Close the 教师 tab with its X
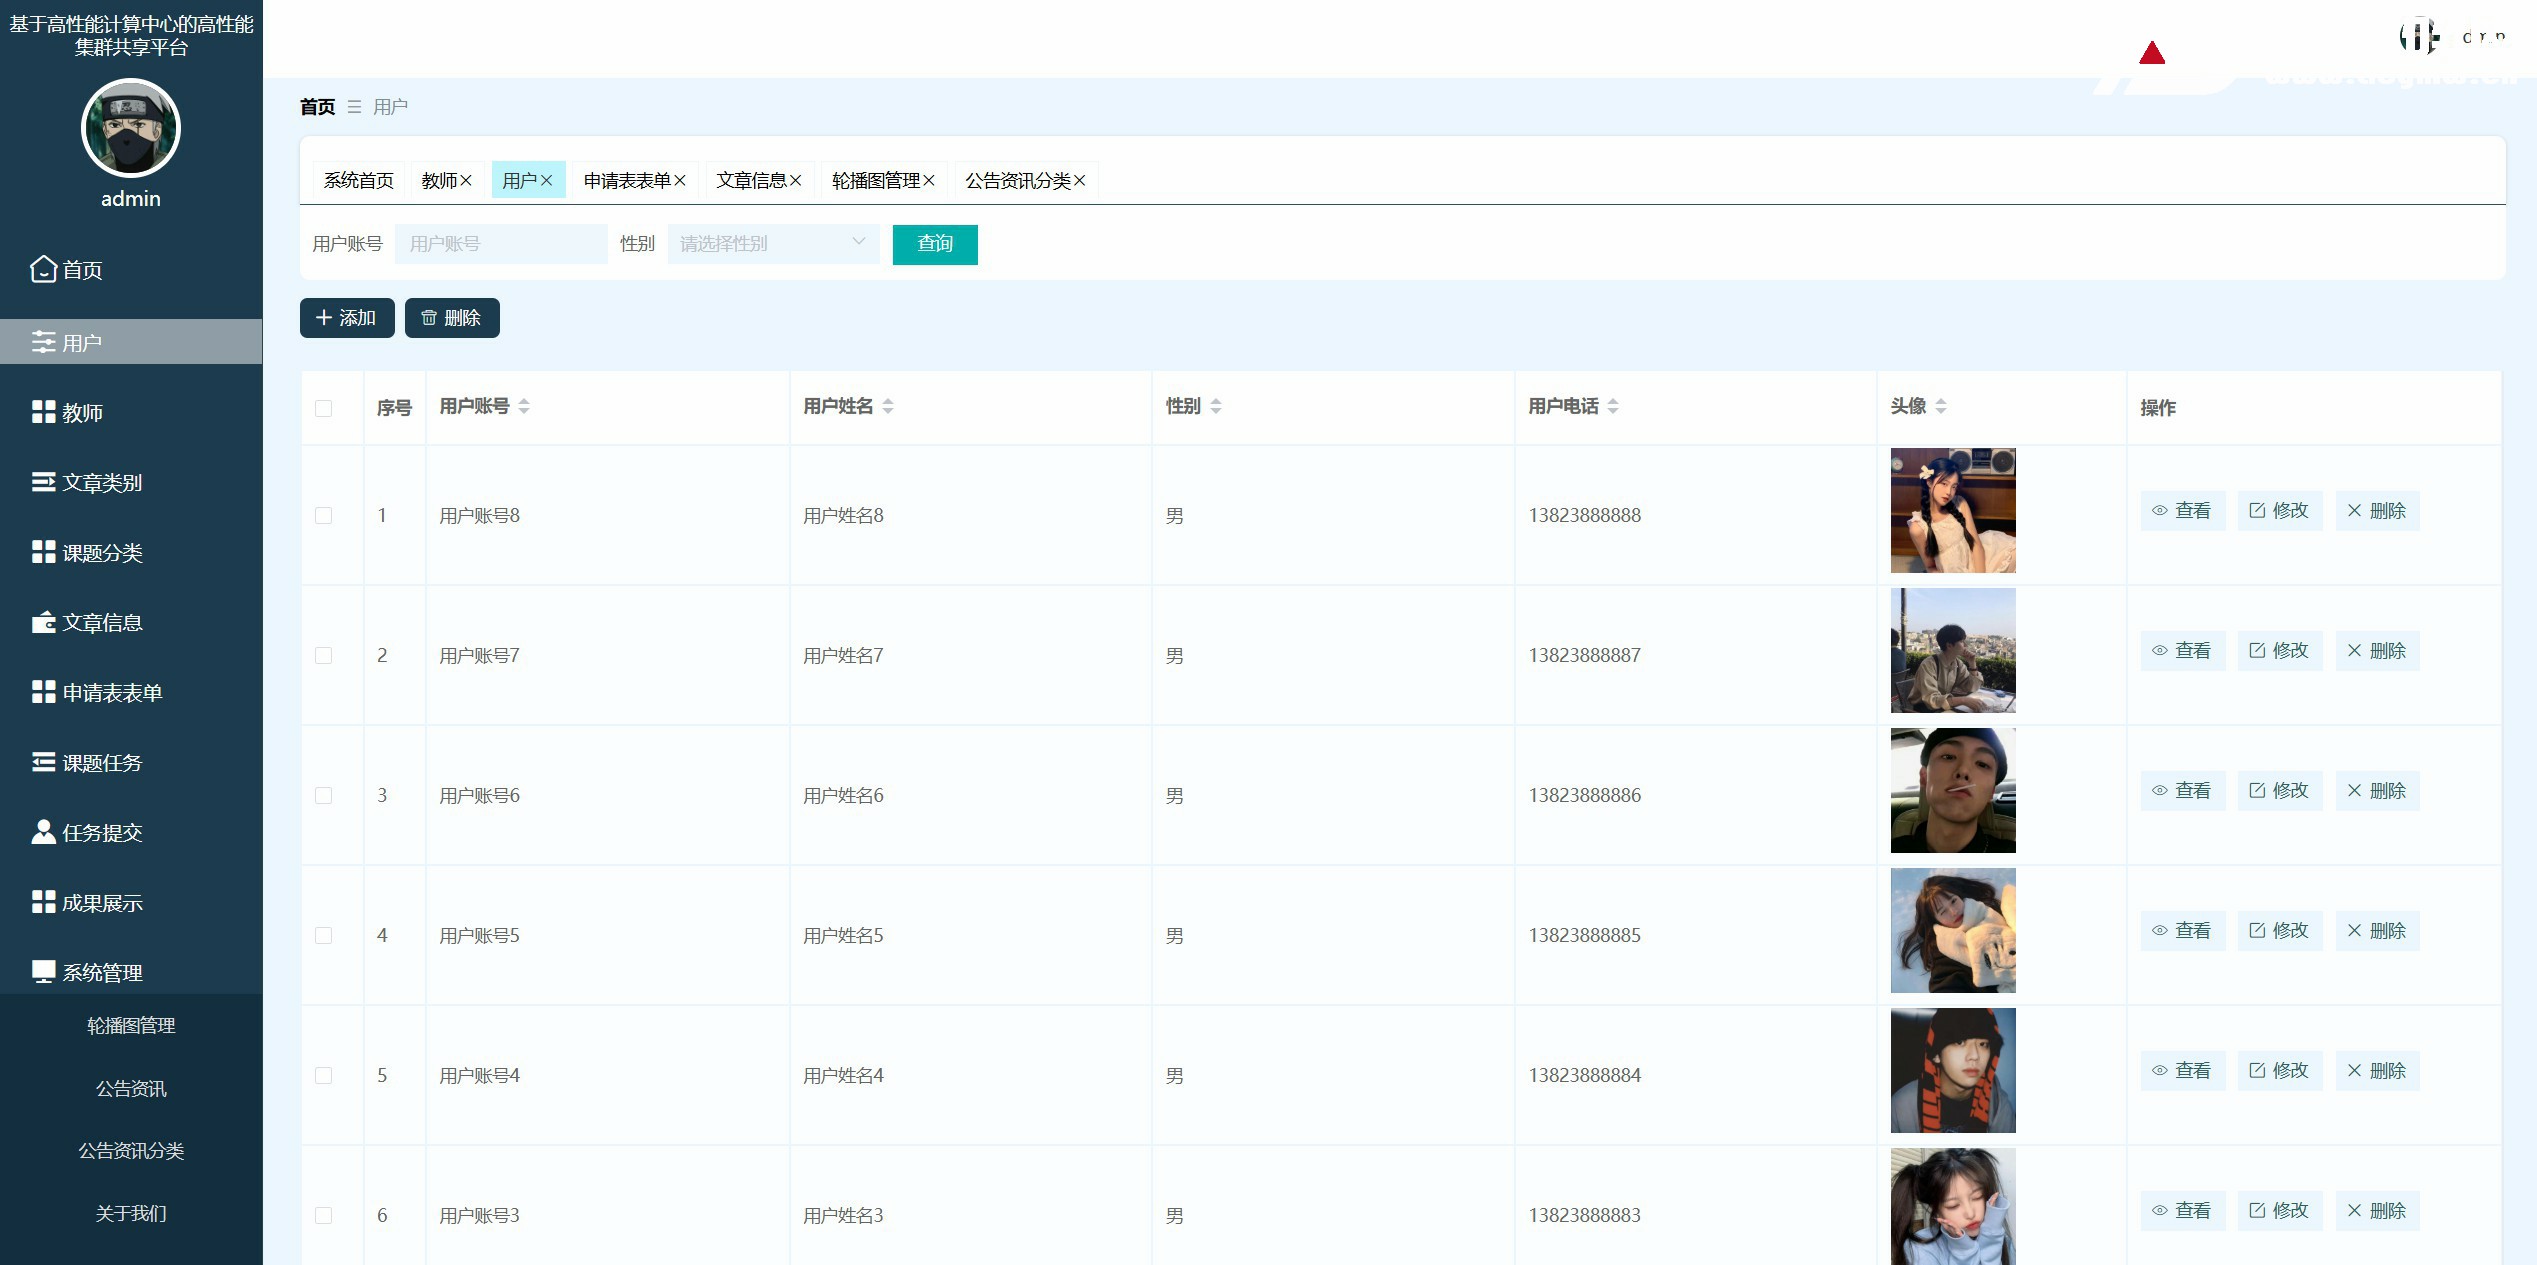 (x=466, y=181)
